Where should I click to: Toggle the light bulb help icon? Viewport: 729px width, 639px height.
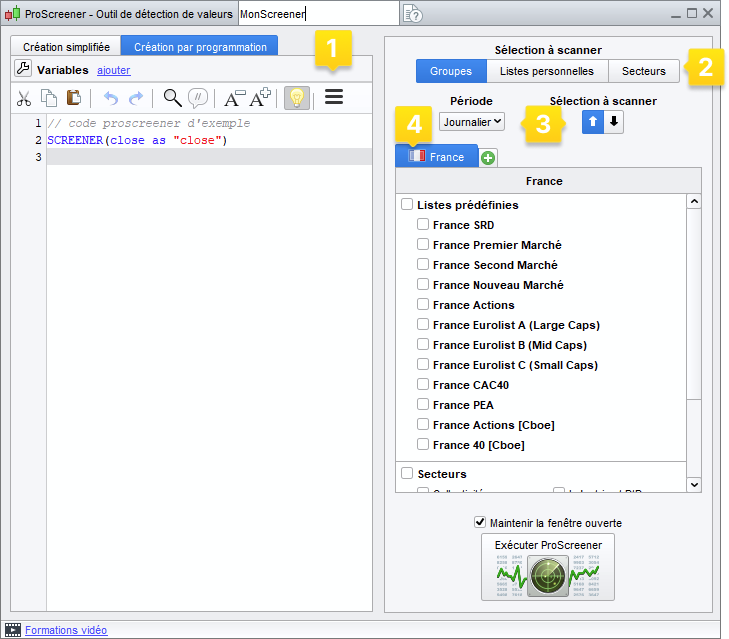click(297, 98)
